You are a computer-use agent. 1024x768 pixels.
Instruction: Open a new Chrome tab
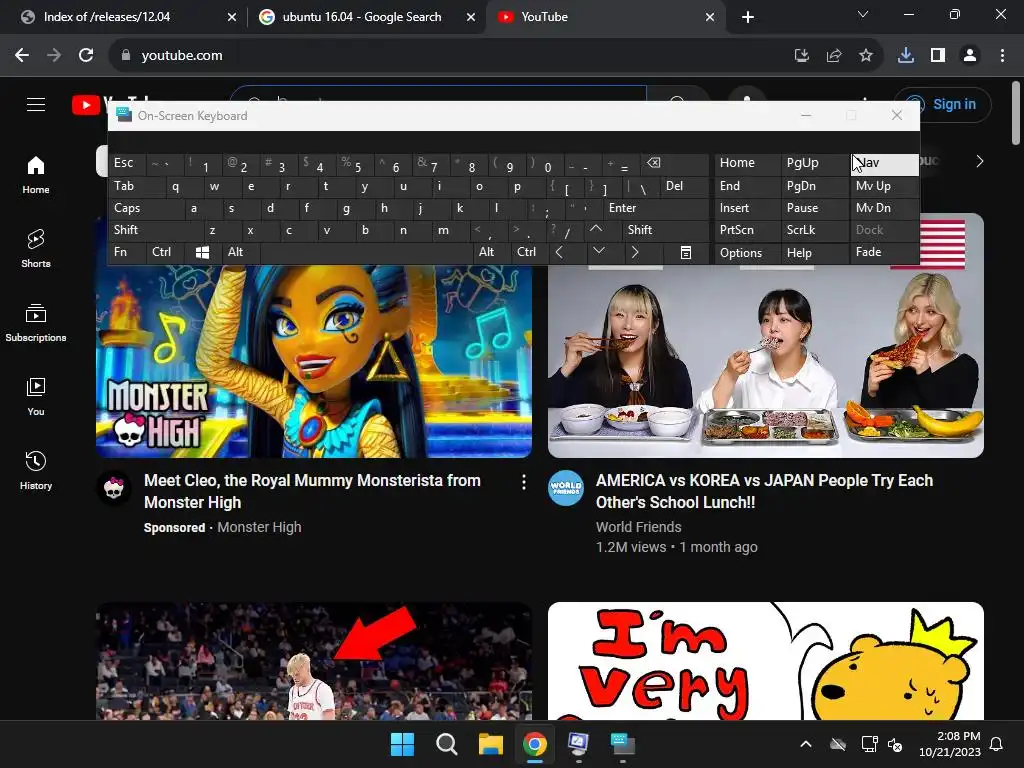[748, 17]
